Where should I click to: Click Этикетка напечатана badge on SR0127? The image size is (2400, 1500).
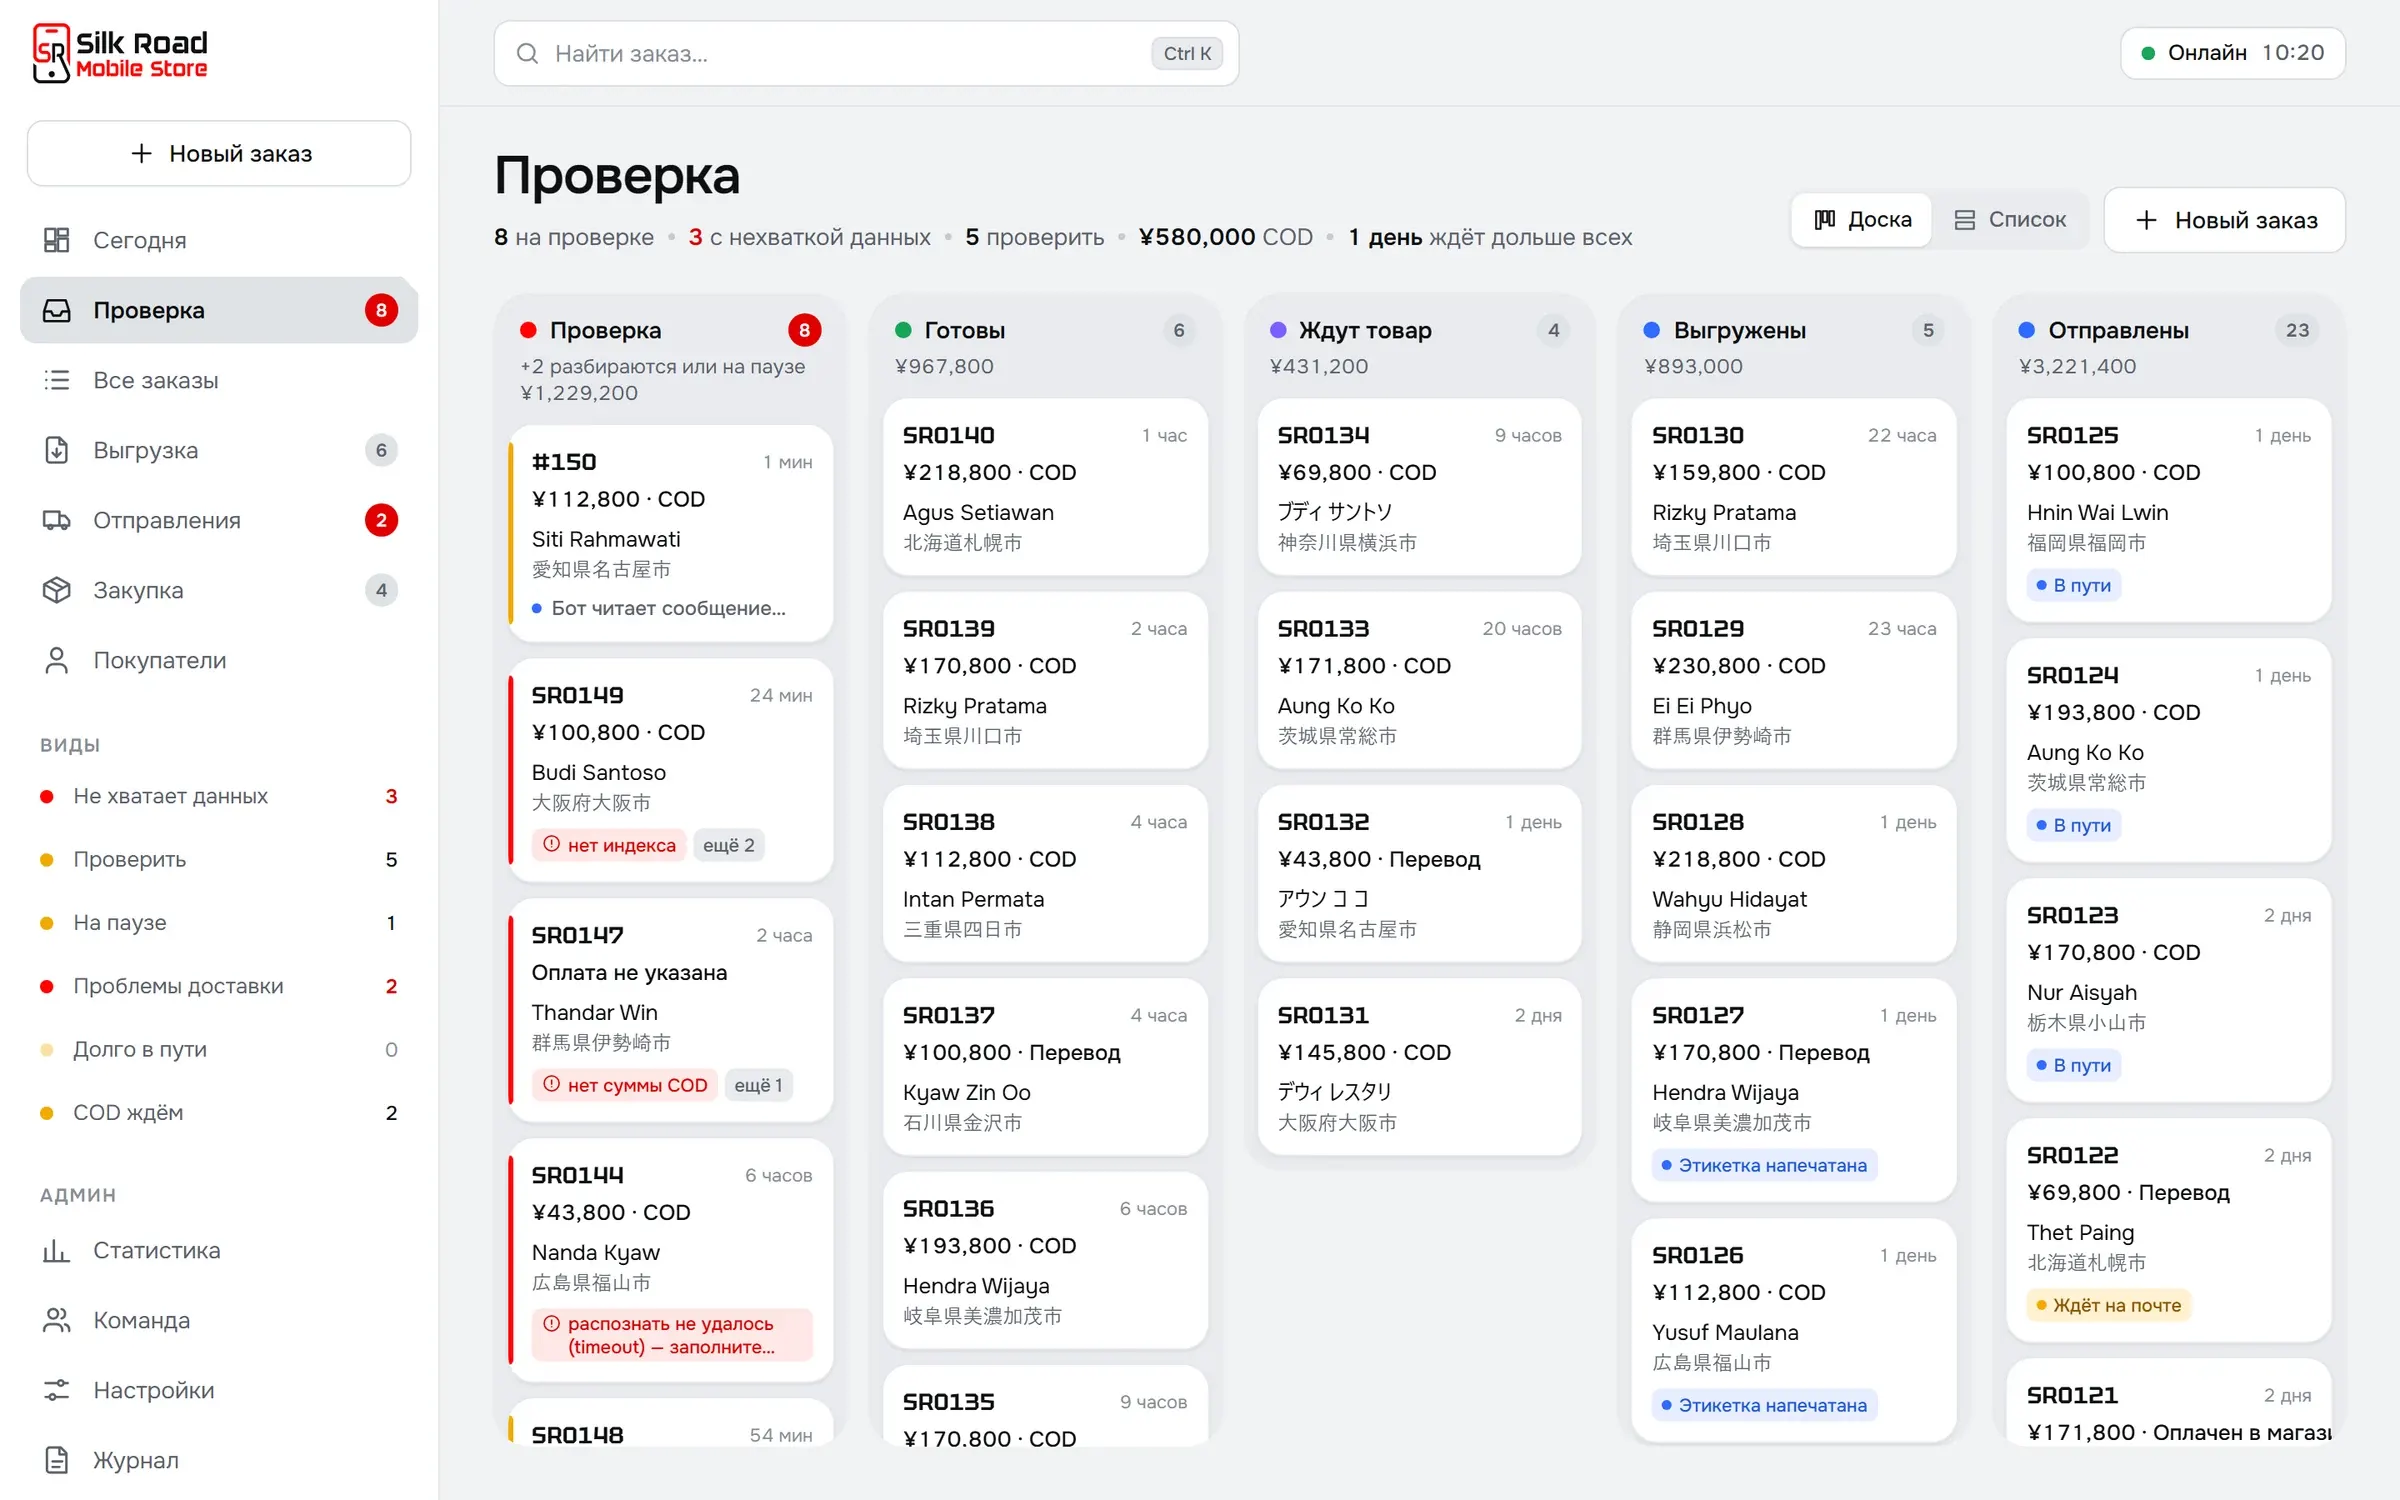click(1764, 1165)
